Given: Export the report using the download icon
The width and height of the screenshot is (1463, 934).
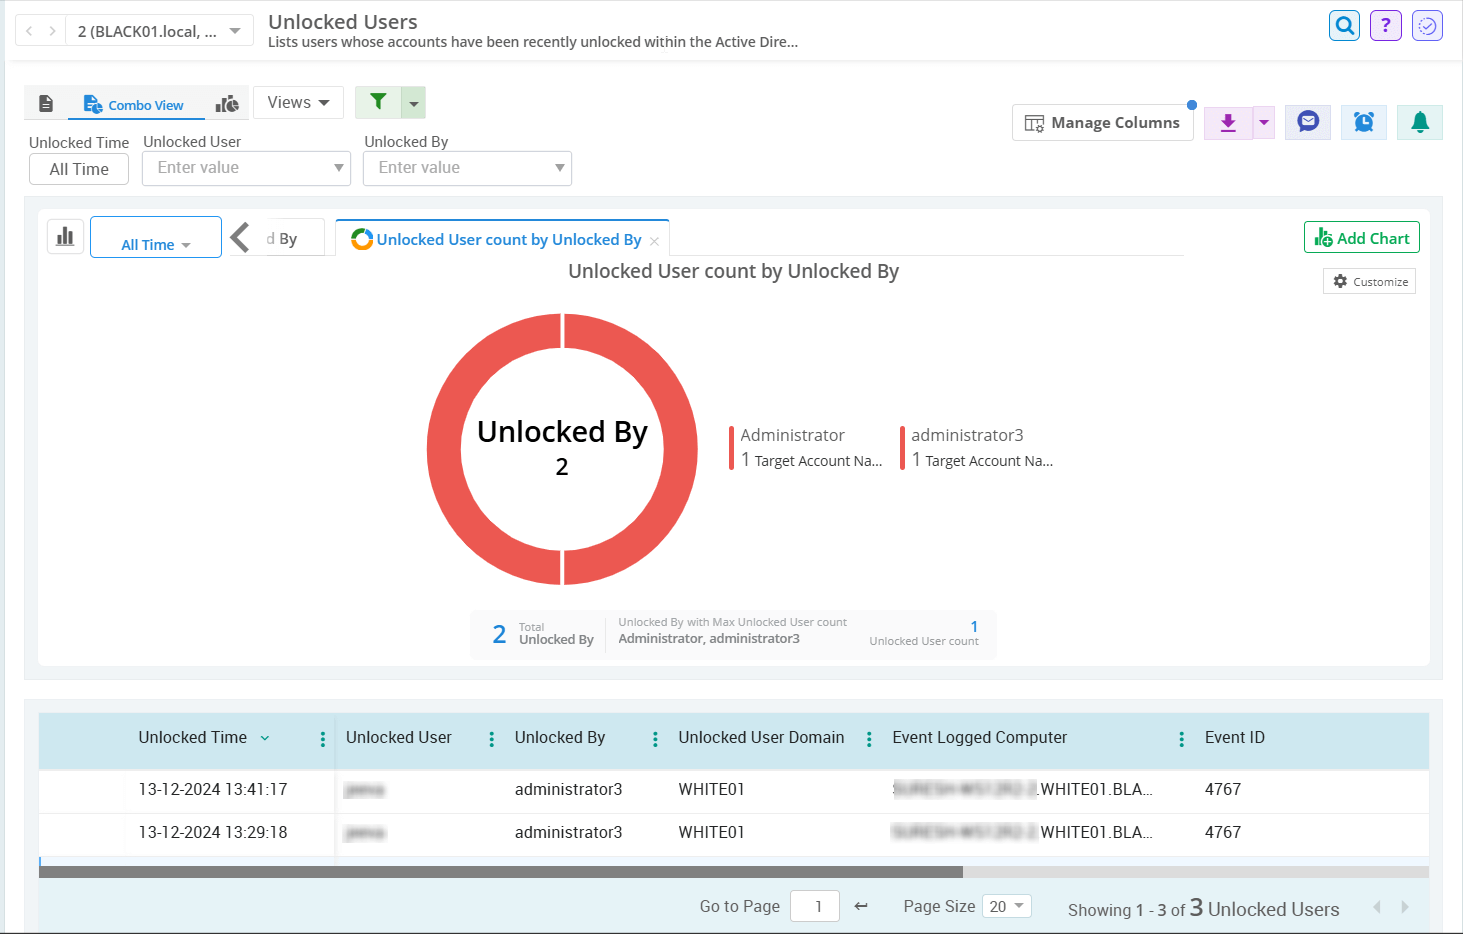Looking at the screenshot, I should [x=1228, y=122].
